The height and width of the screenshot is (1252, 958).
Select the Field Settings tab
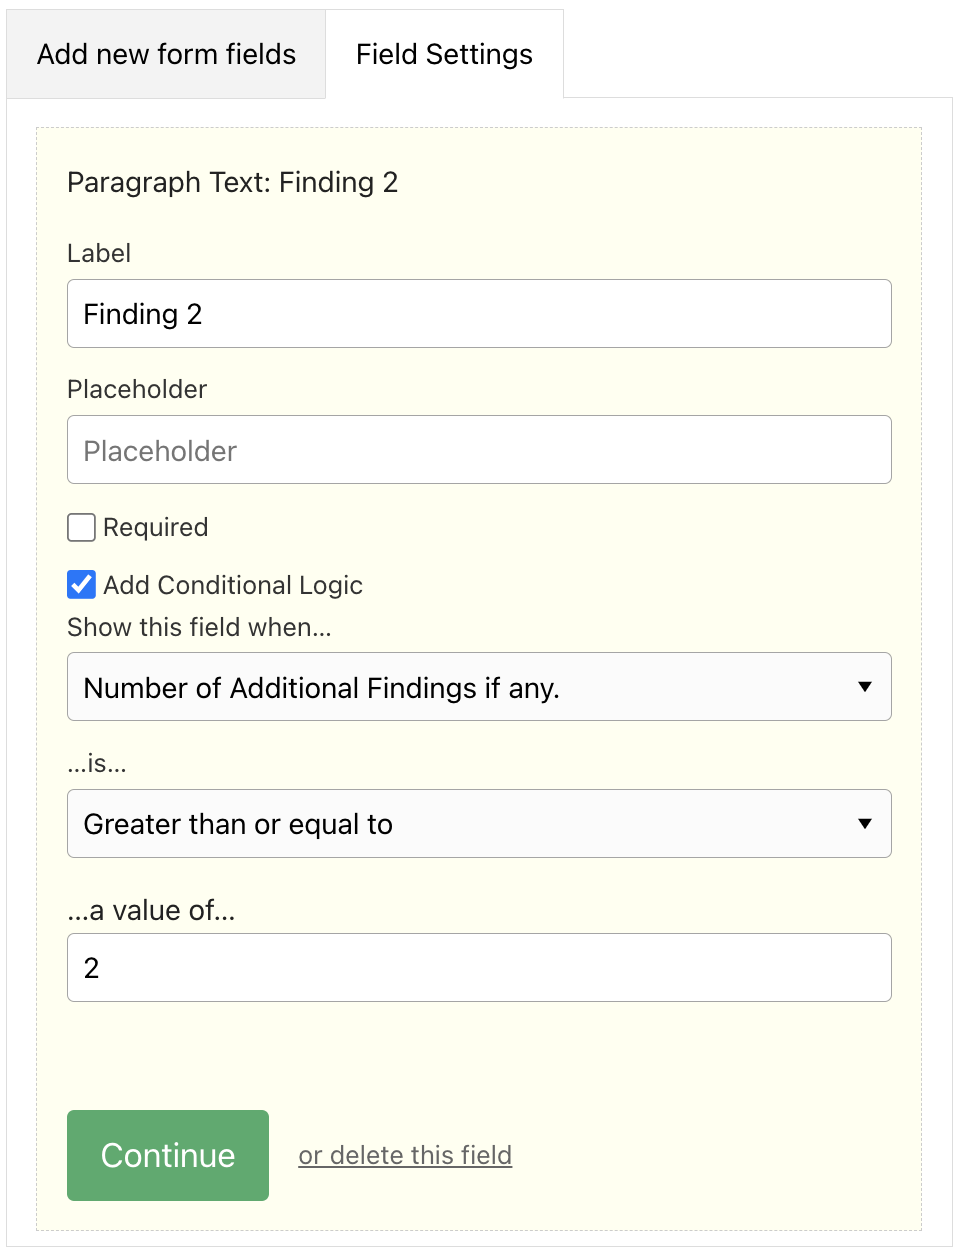click(444, 54)
